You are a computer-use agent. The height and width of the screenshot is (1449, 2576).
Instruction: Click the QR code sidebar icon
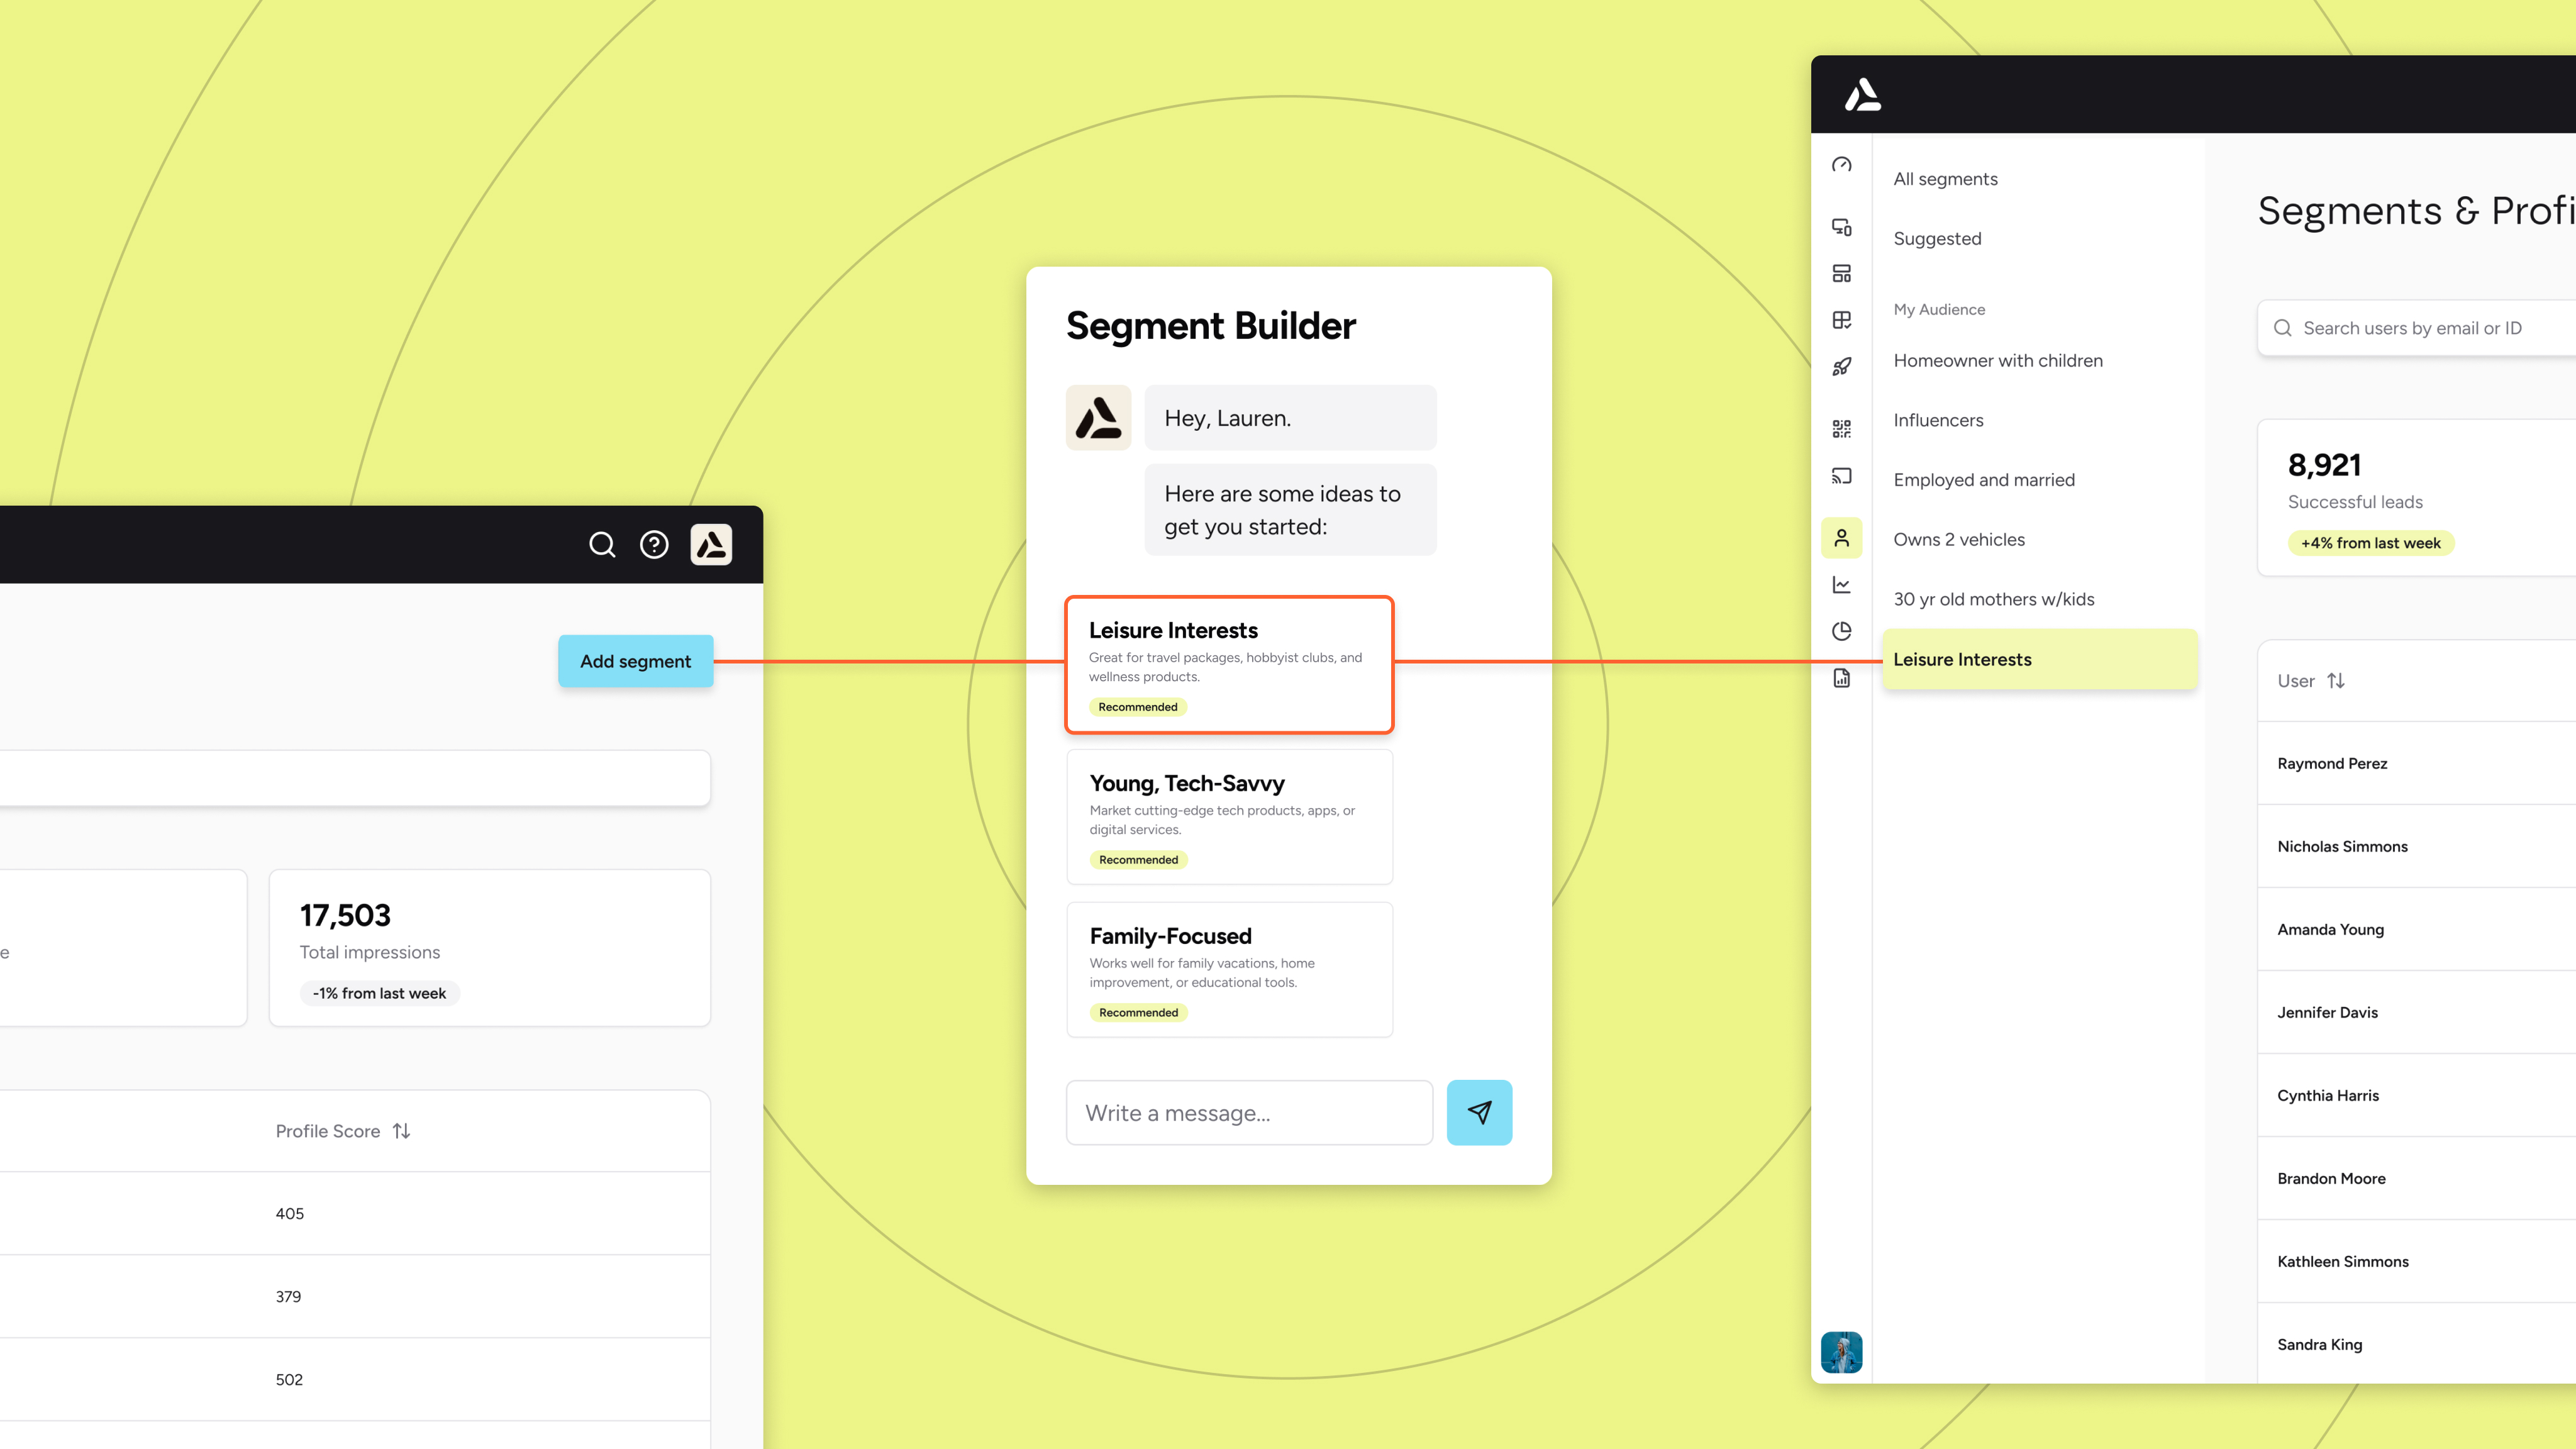pos(1841,429)
